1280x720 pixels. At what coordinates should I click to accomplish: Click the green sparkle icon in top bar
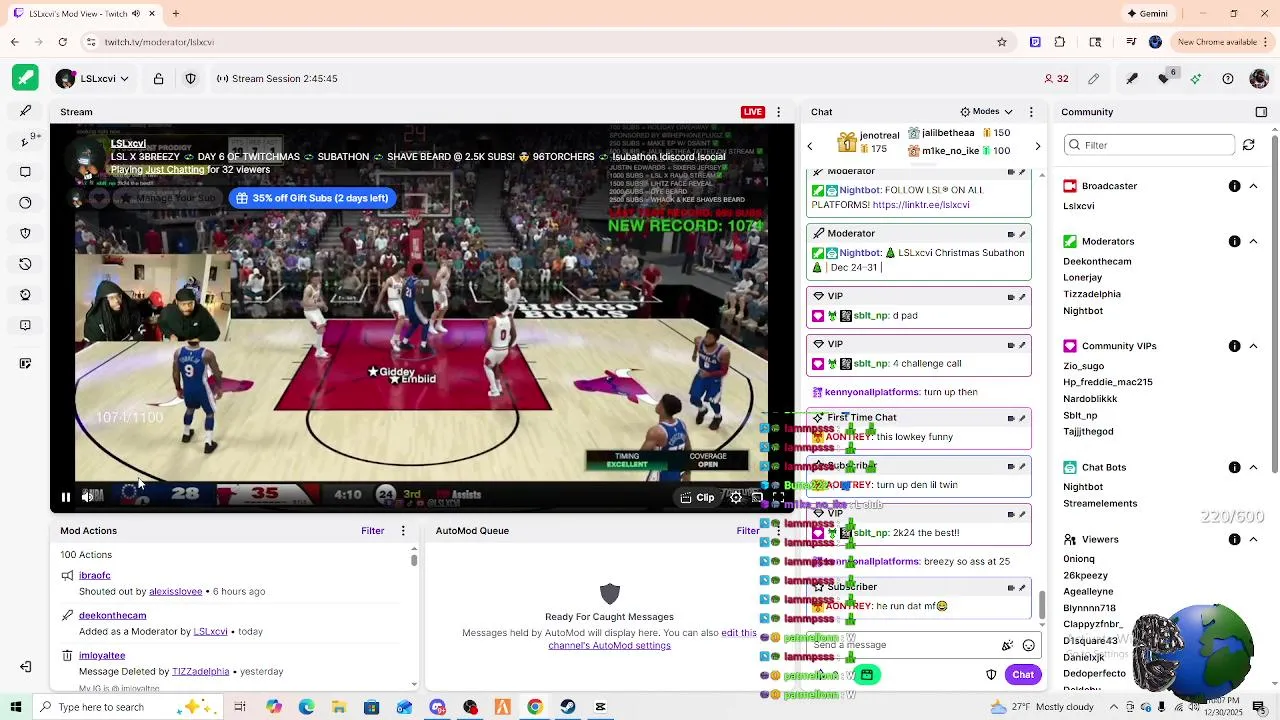[x=1195, y=78]
